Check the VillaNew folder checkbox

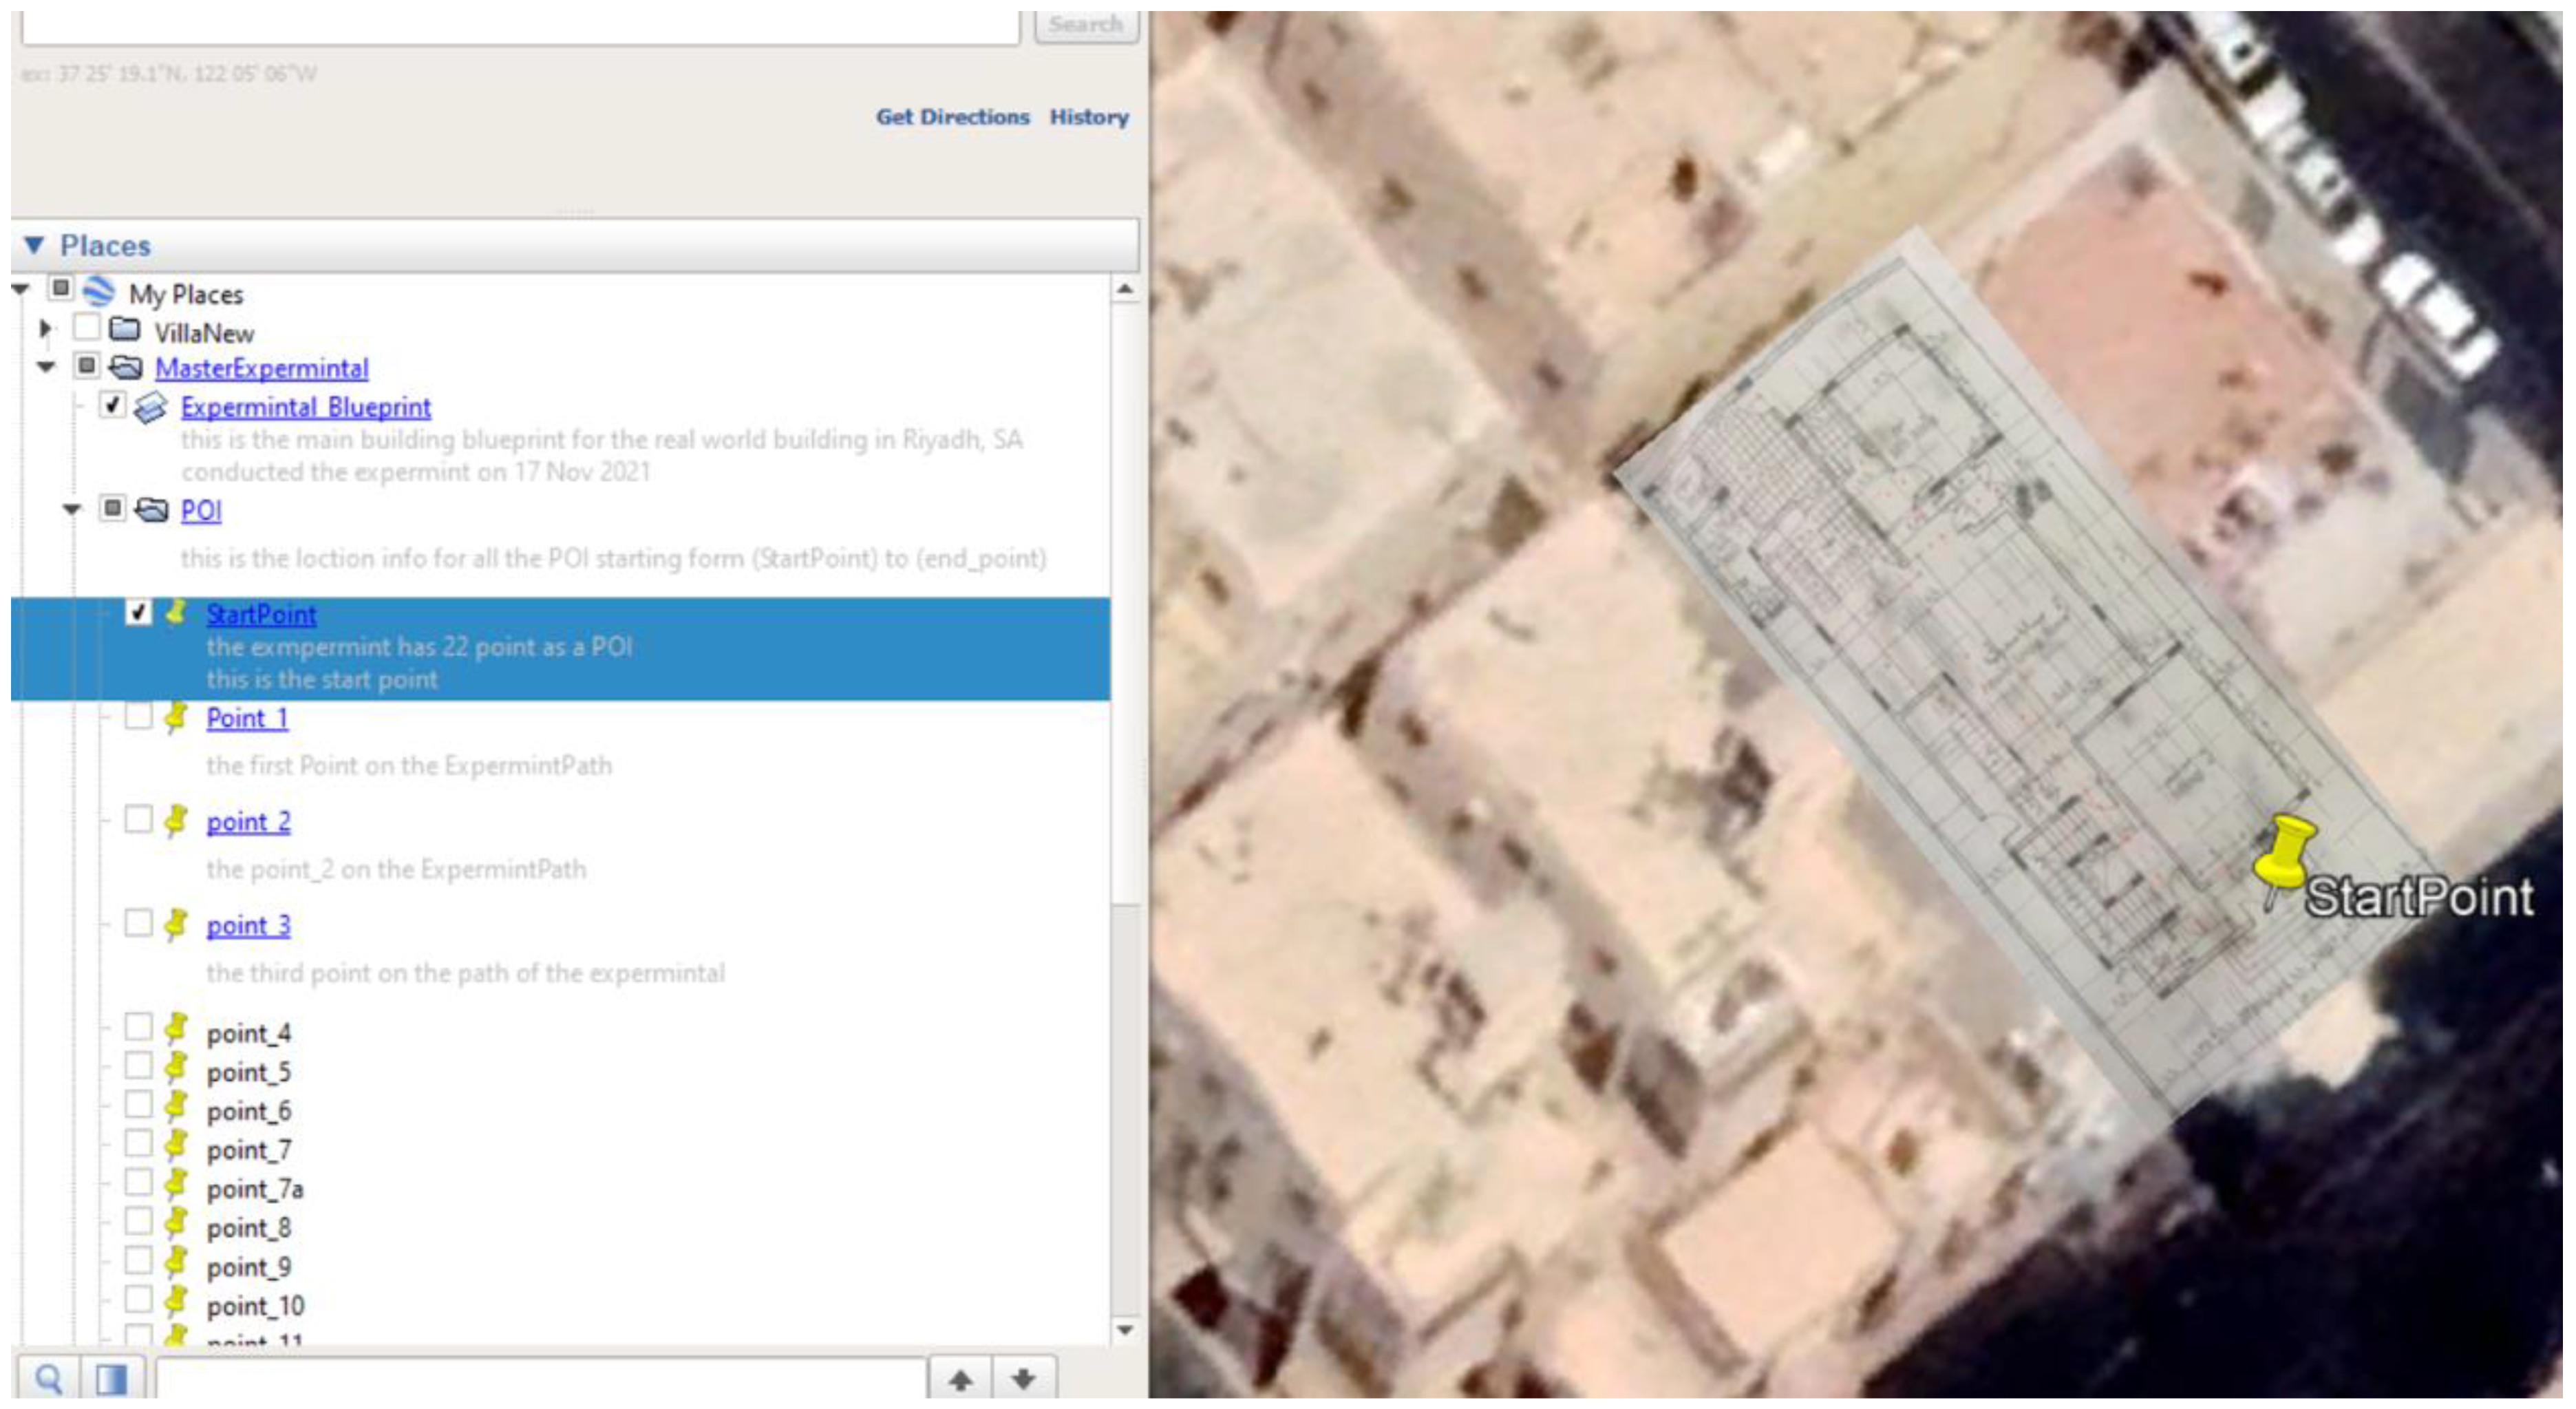[87, 328]
